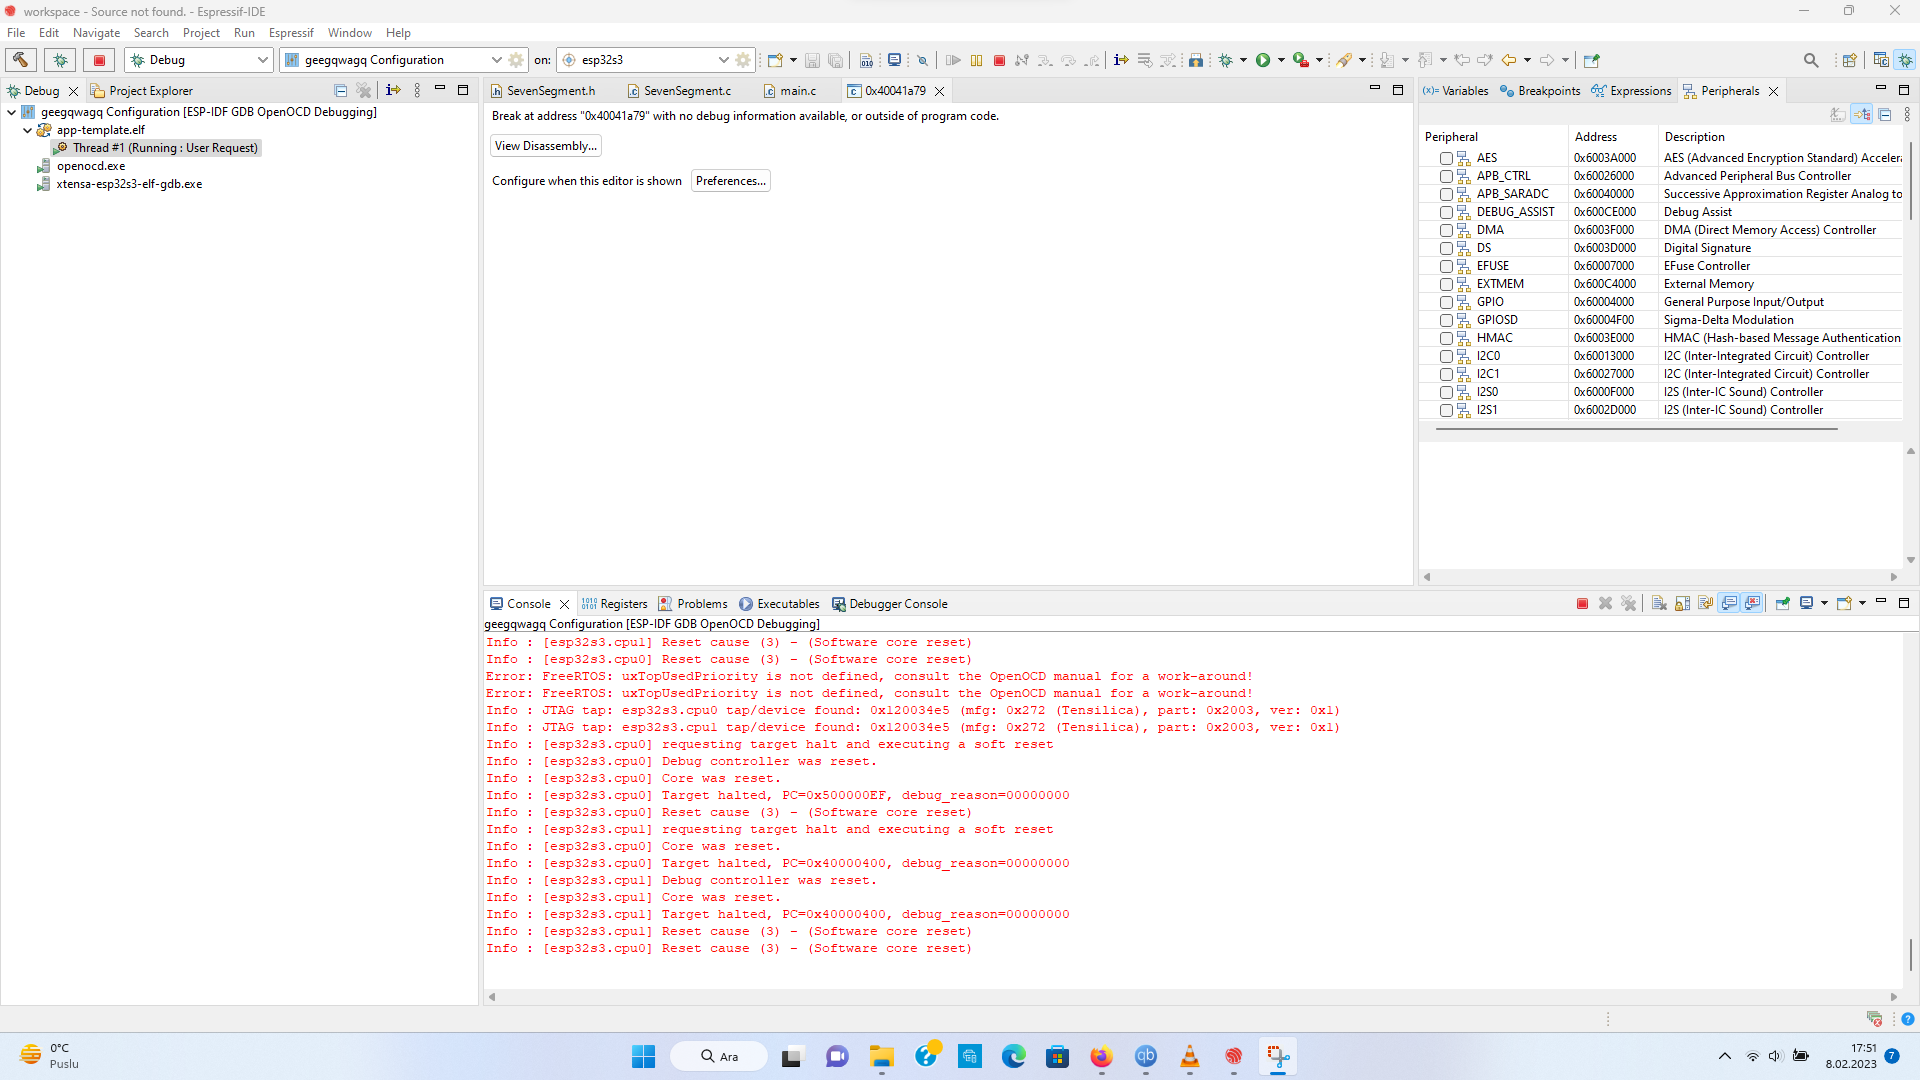Click the Back navigation yellow arrow
This screenshot has height=1080, width=1920.
[x=1509, y=60]
